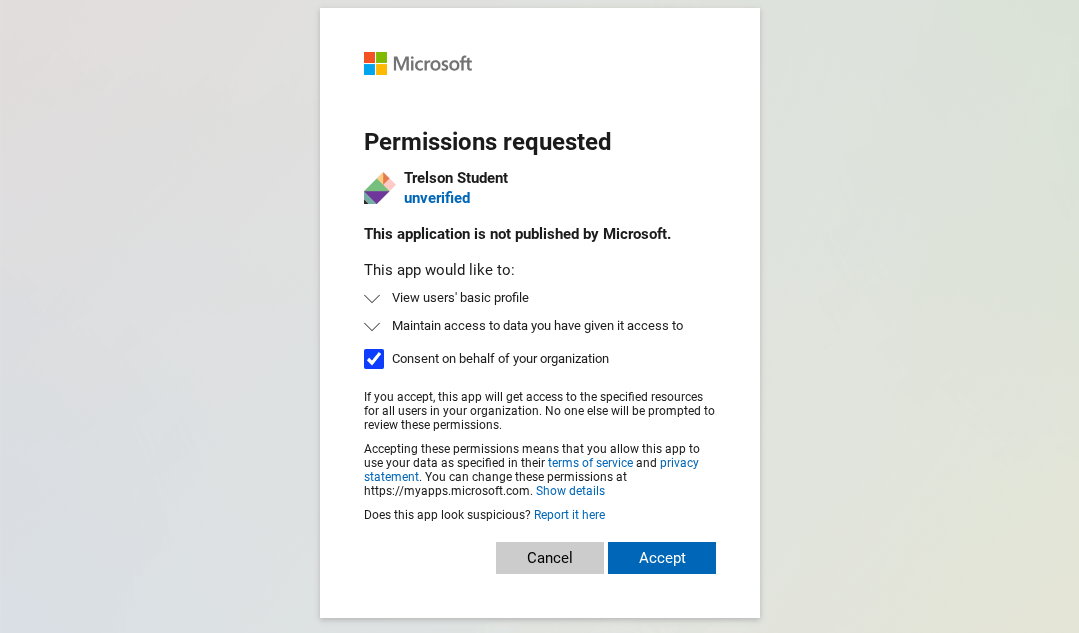The width and height of the screenshot is (1079, 633).
Task: Click the Microsoft wordmark text
Action: tap(432, 64)
